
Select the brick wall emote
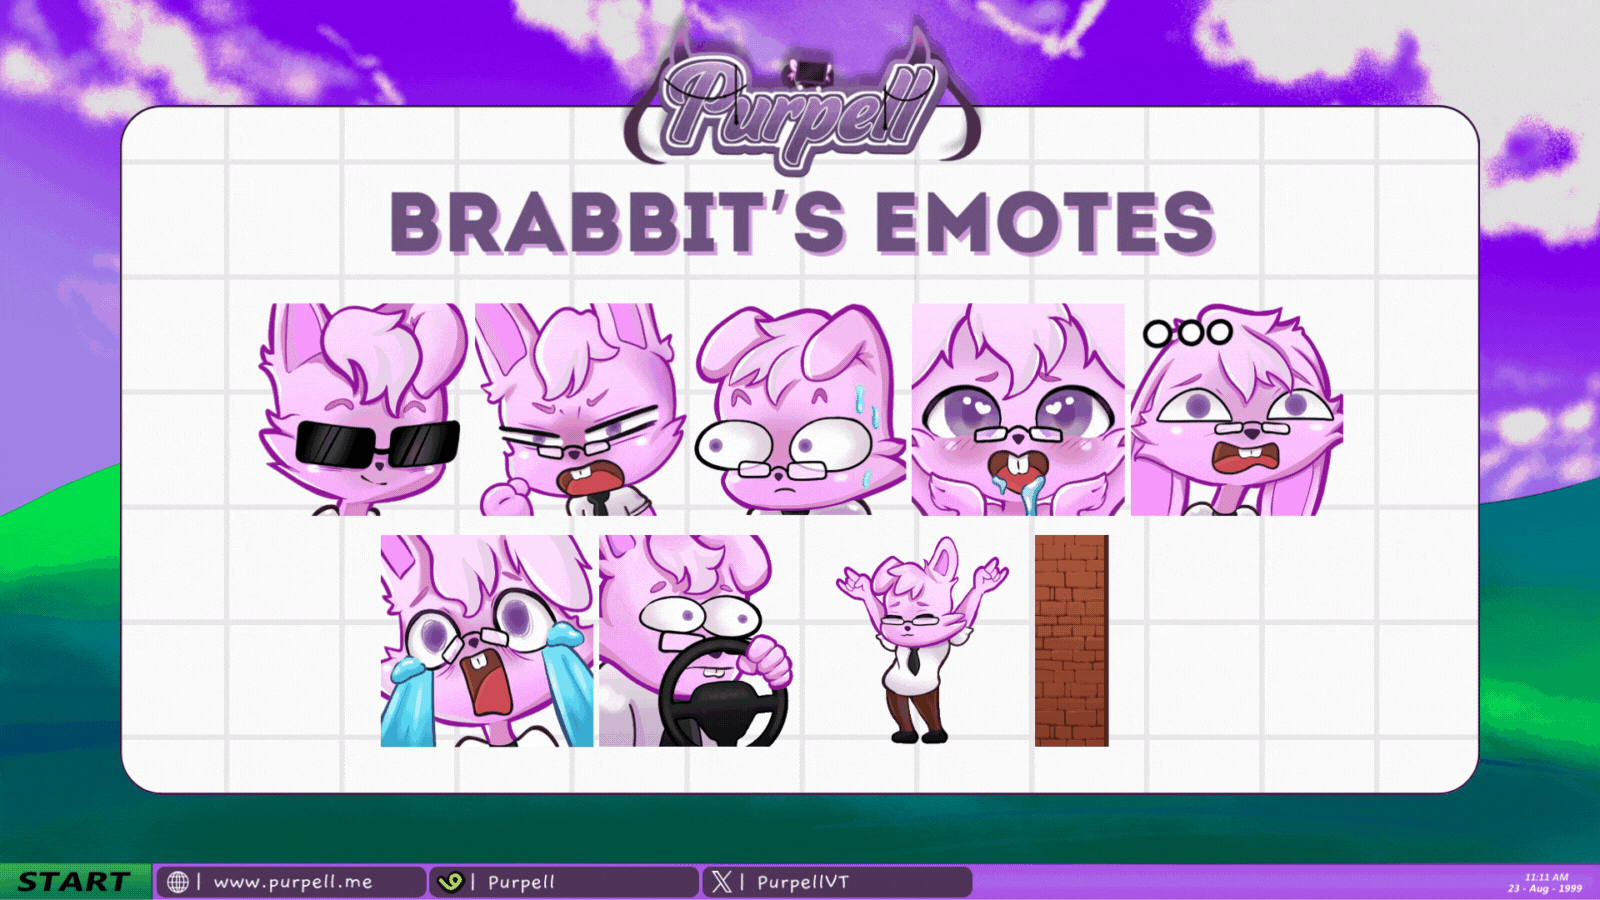pyautogui.click(x=1071, y=640)
